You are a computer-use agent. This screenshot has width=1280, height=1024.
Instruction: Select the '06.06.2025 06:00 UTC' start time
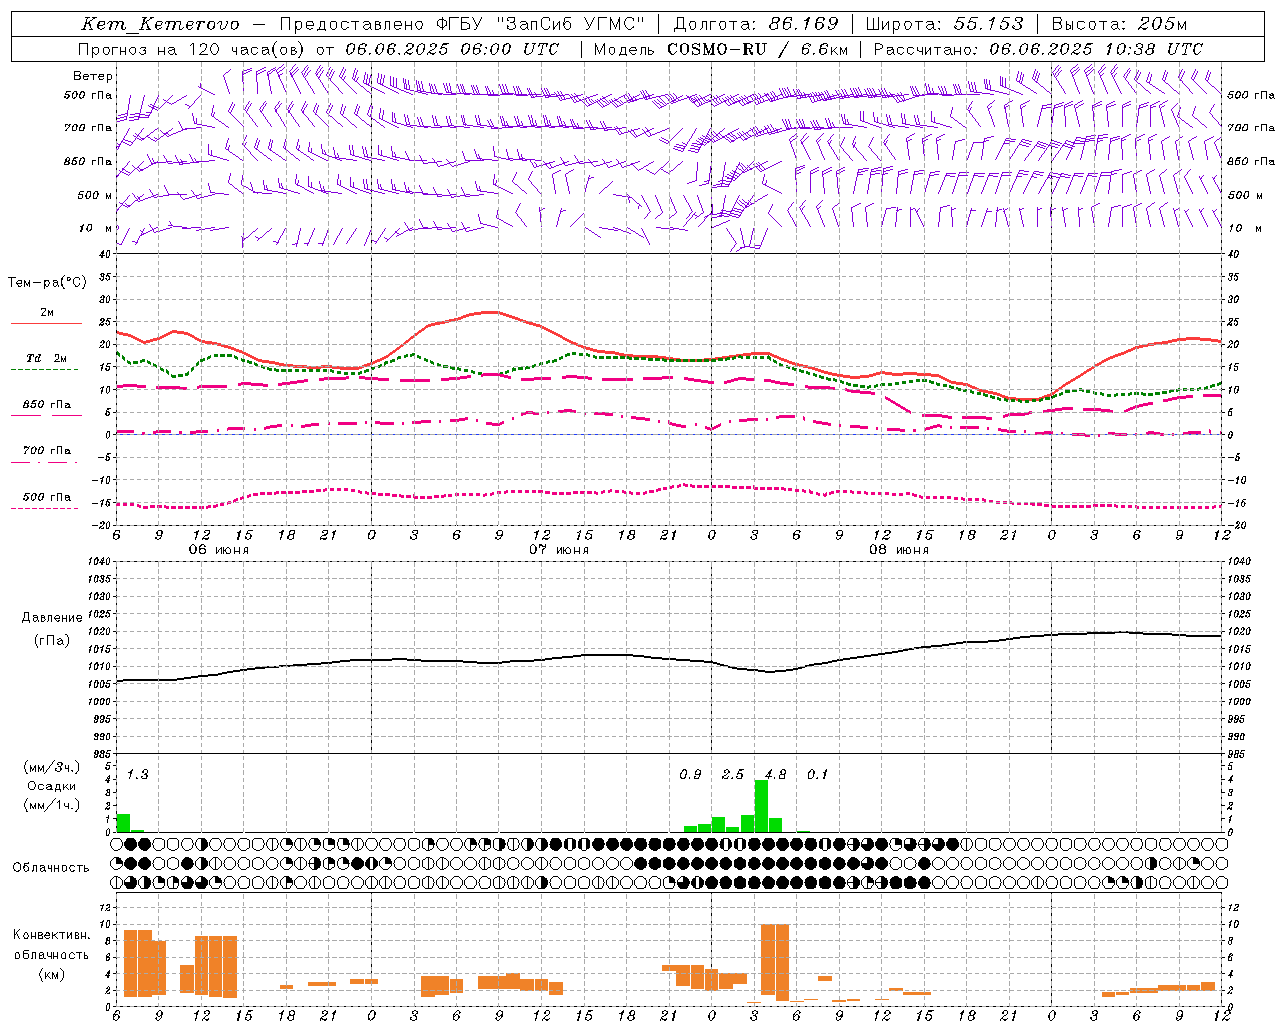point(452,49)
